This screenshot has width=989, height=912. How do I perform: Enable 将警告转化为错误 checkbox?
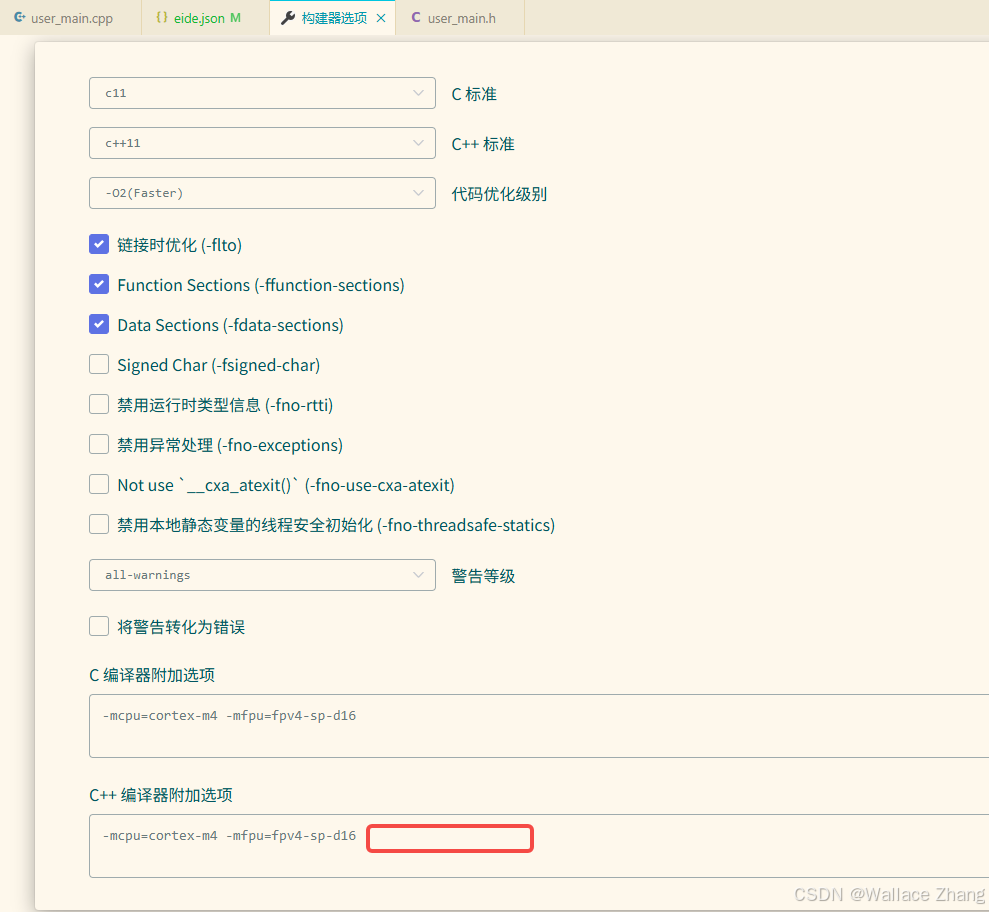point(99,626)
